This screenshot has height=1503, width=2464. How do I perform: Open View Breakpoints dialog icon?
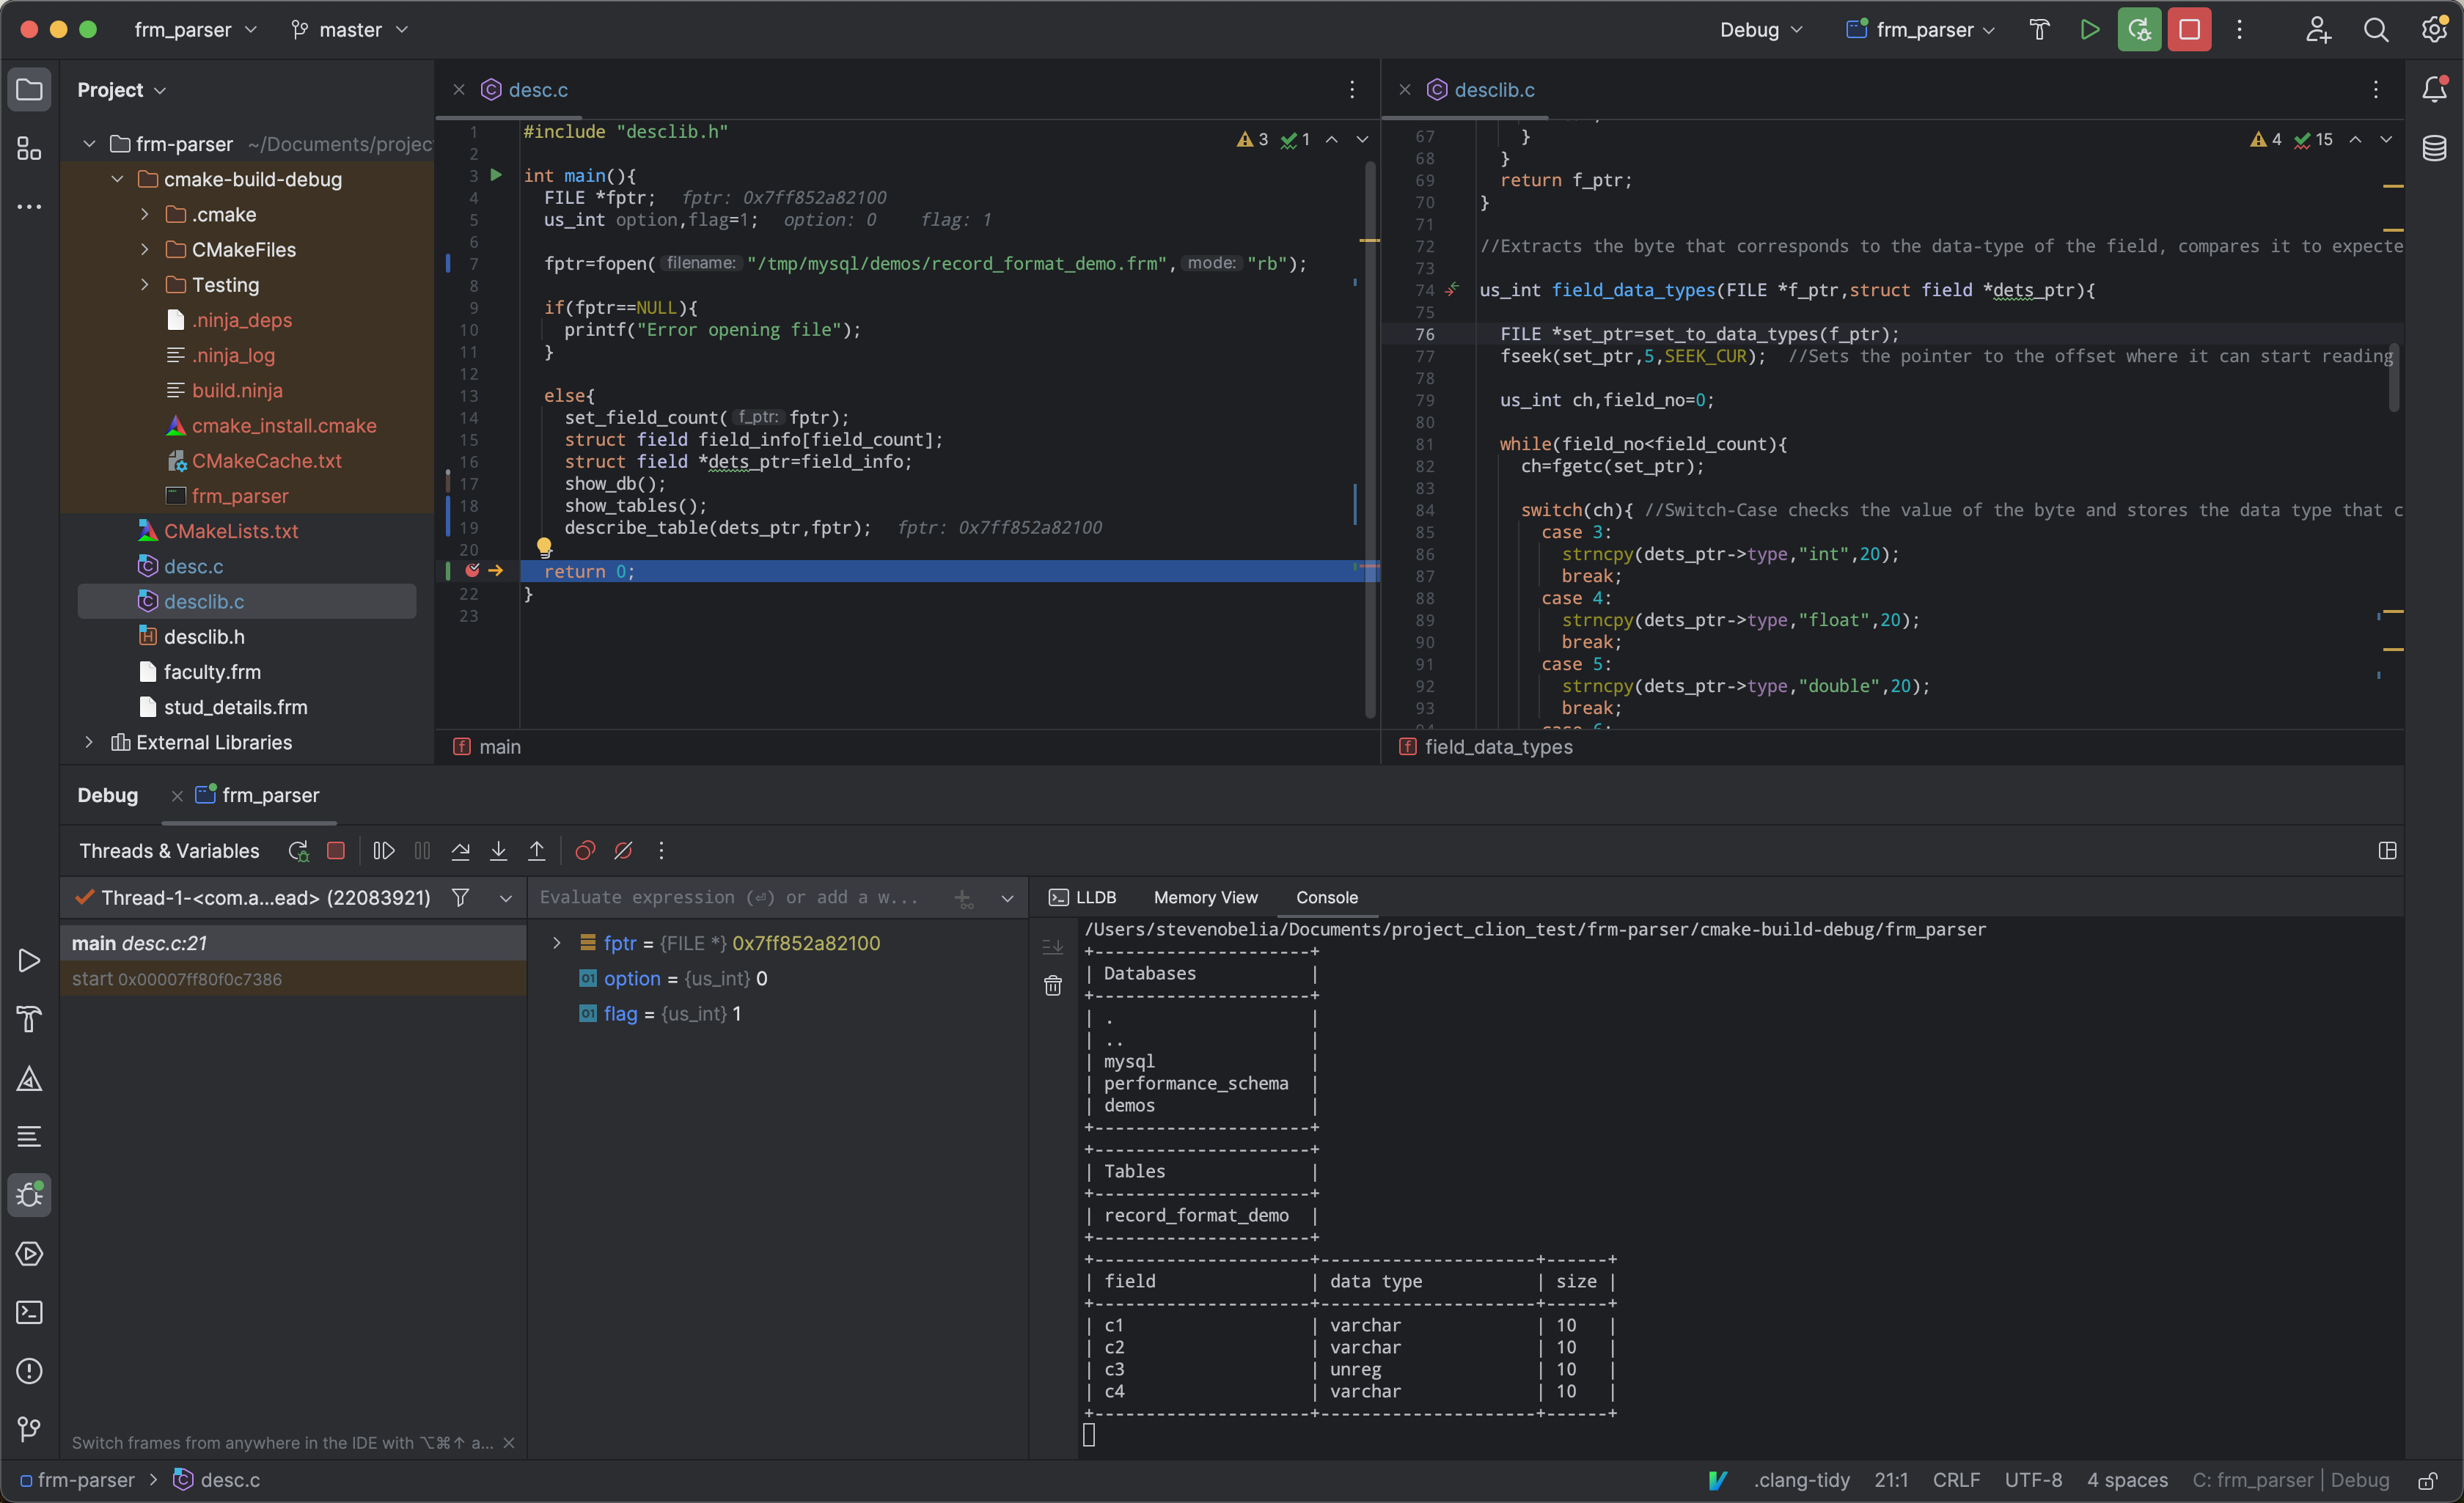point(585,851)
